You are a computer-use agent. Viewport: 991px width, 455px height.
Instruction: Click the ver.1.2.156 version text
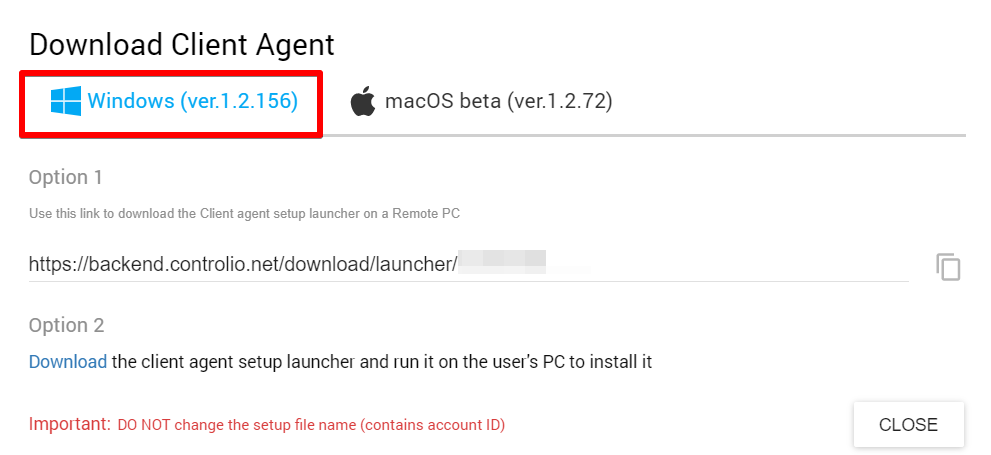click(239, 101)
